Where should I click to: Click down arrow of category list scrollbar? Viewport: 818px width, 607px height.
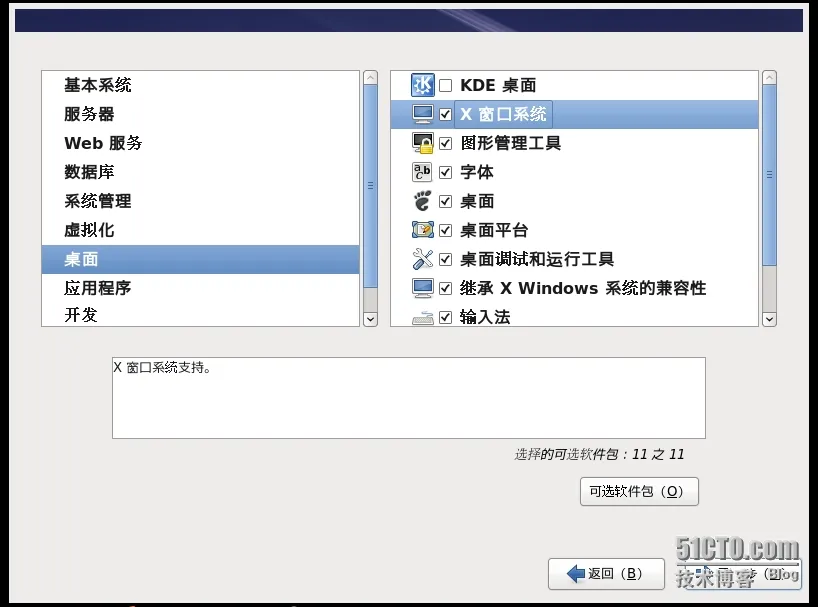pyautogui.click(x=370, y=319)
